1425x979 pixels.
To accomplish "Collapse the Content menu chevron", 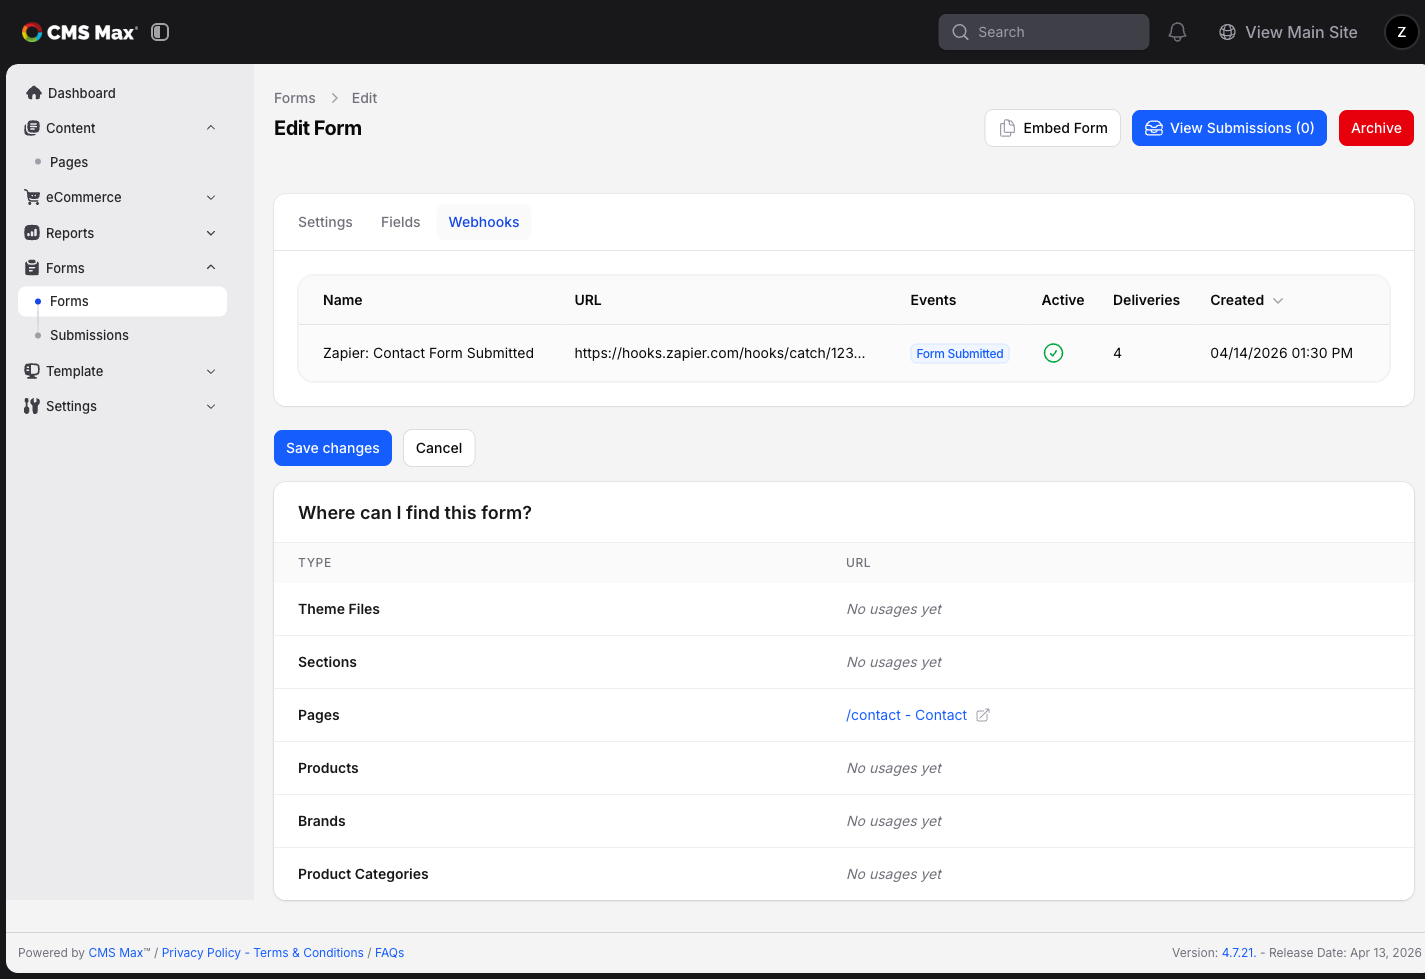I will (211, 128).
